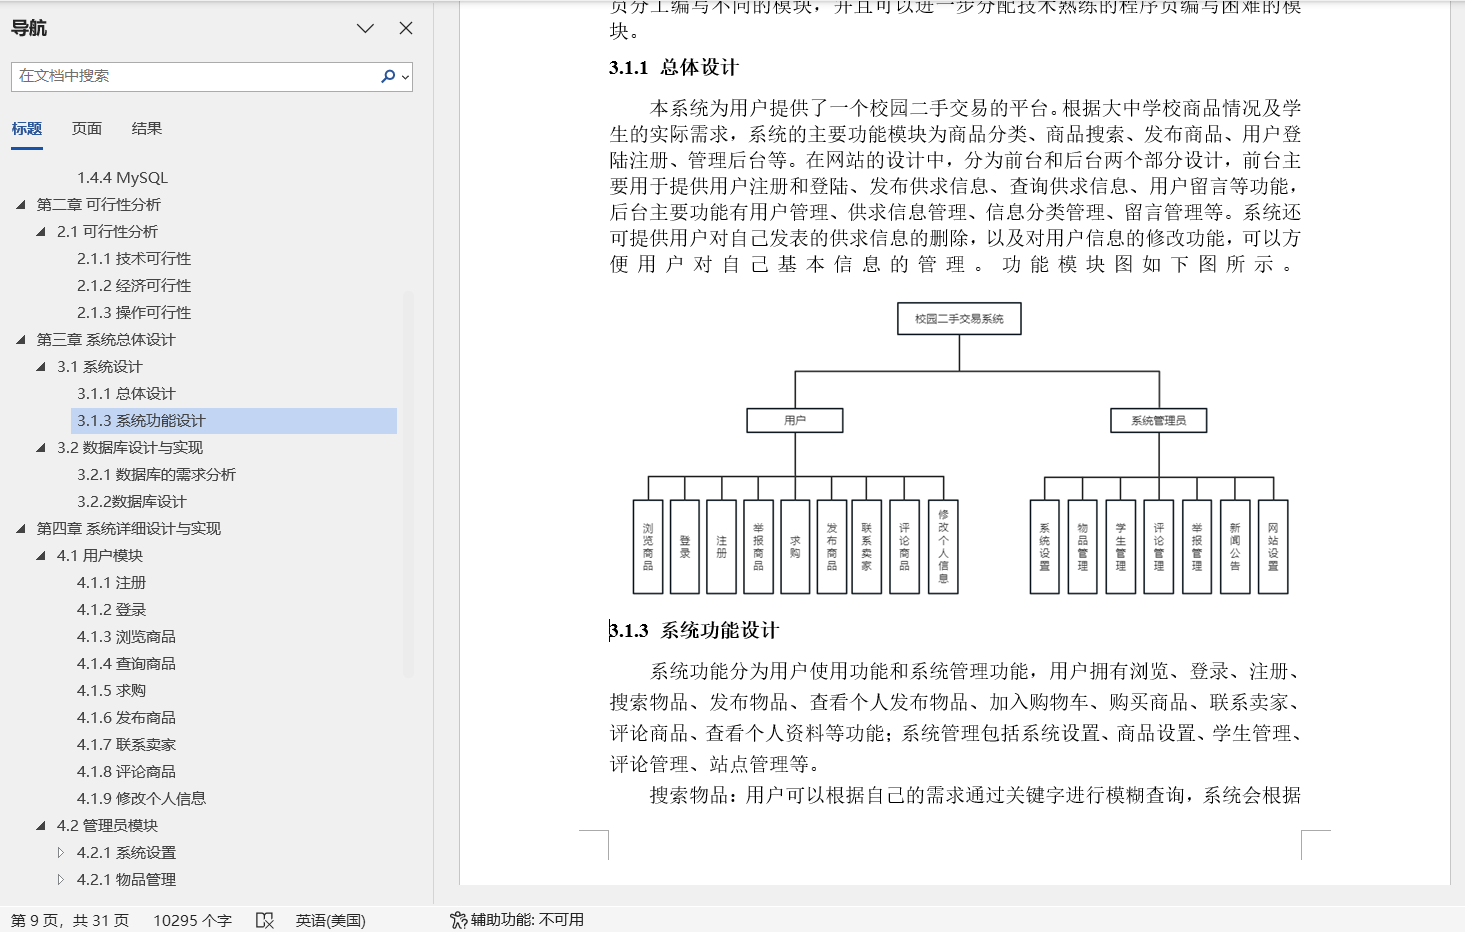Open the spelling proofing status icon
1465x932 pixels.
(x=264, y=920)
